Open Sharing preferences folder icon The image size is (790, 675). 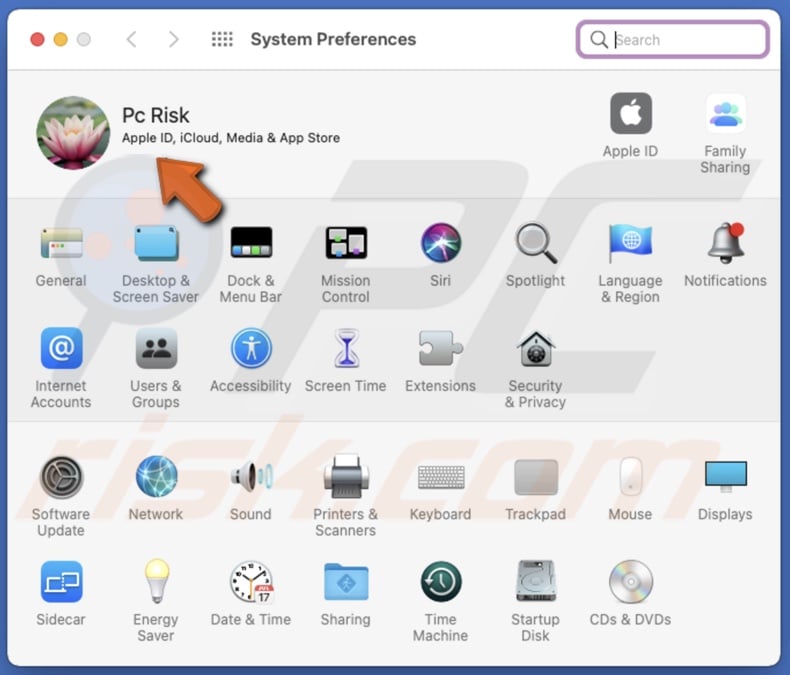pos(346,582)
